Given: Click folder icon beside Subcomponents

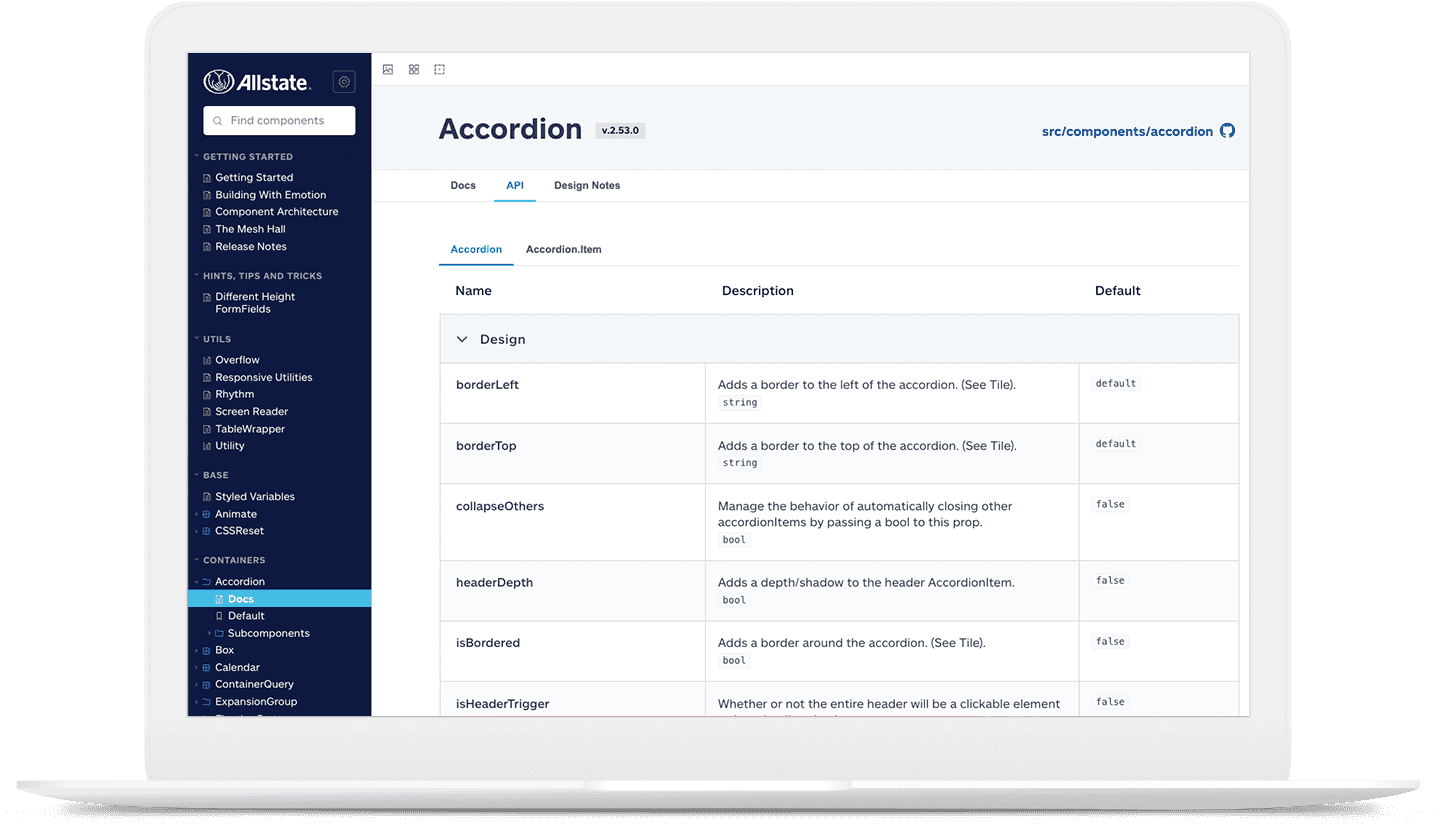Looking at the screenshot, I should point(219,633).
